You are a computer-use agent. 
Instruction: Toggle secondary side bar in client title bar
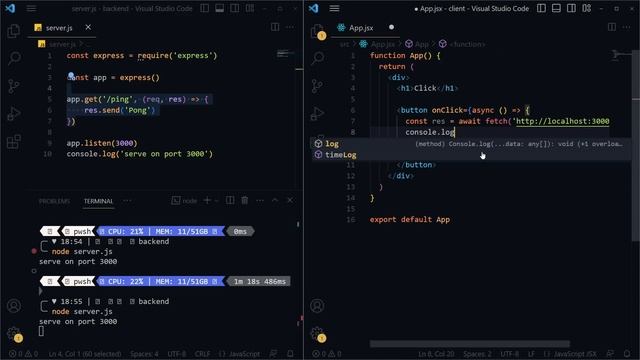pyautogui.click(x=571, y=8)
